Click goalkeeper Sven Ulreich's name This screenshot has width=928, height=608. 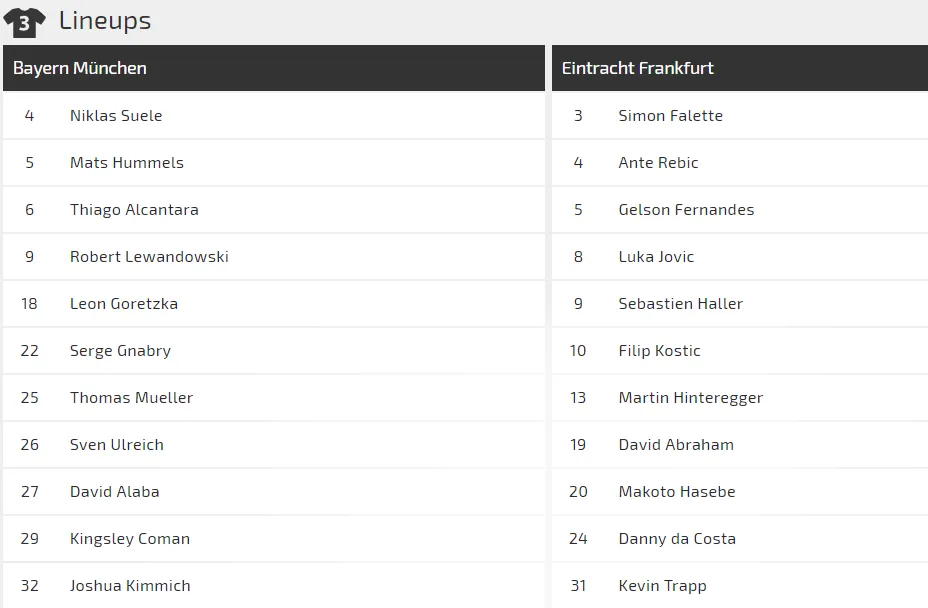click(117, 445)
